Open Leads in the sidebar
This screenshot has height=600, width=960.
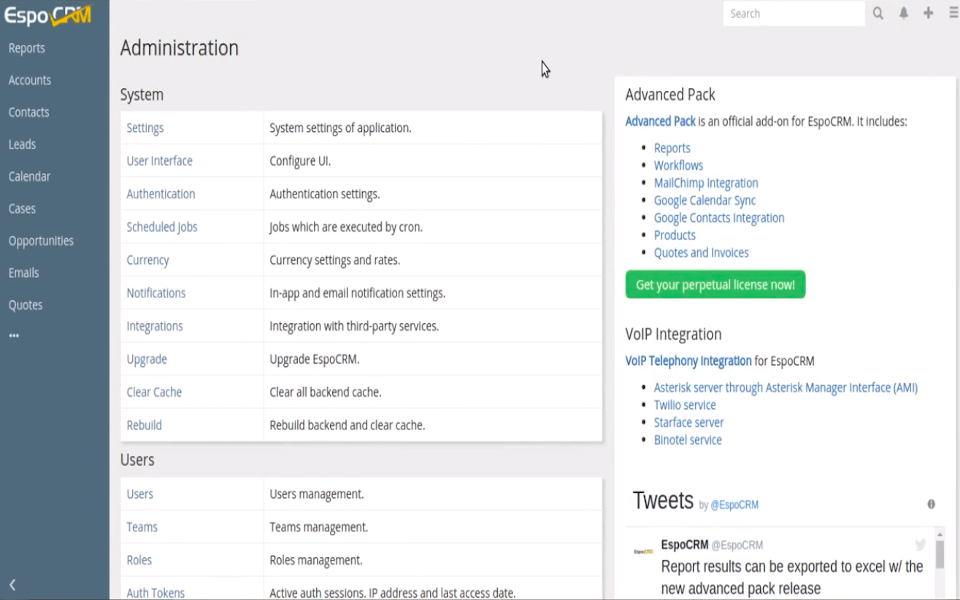pos(22,144)
